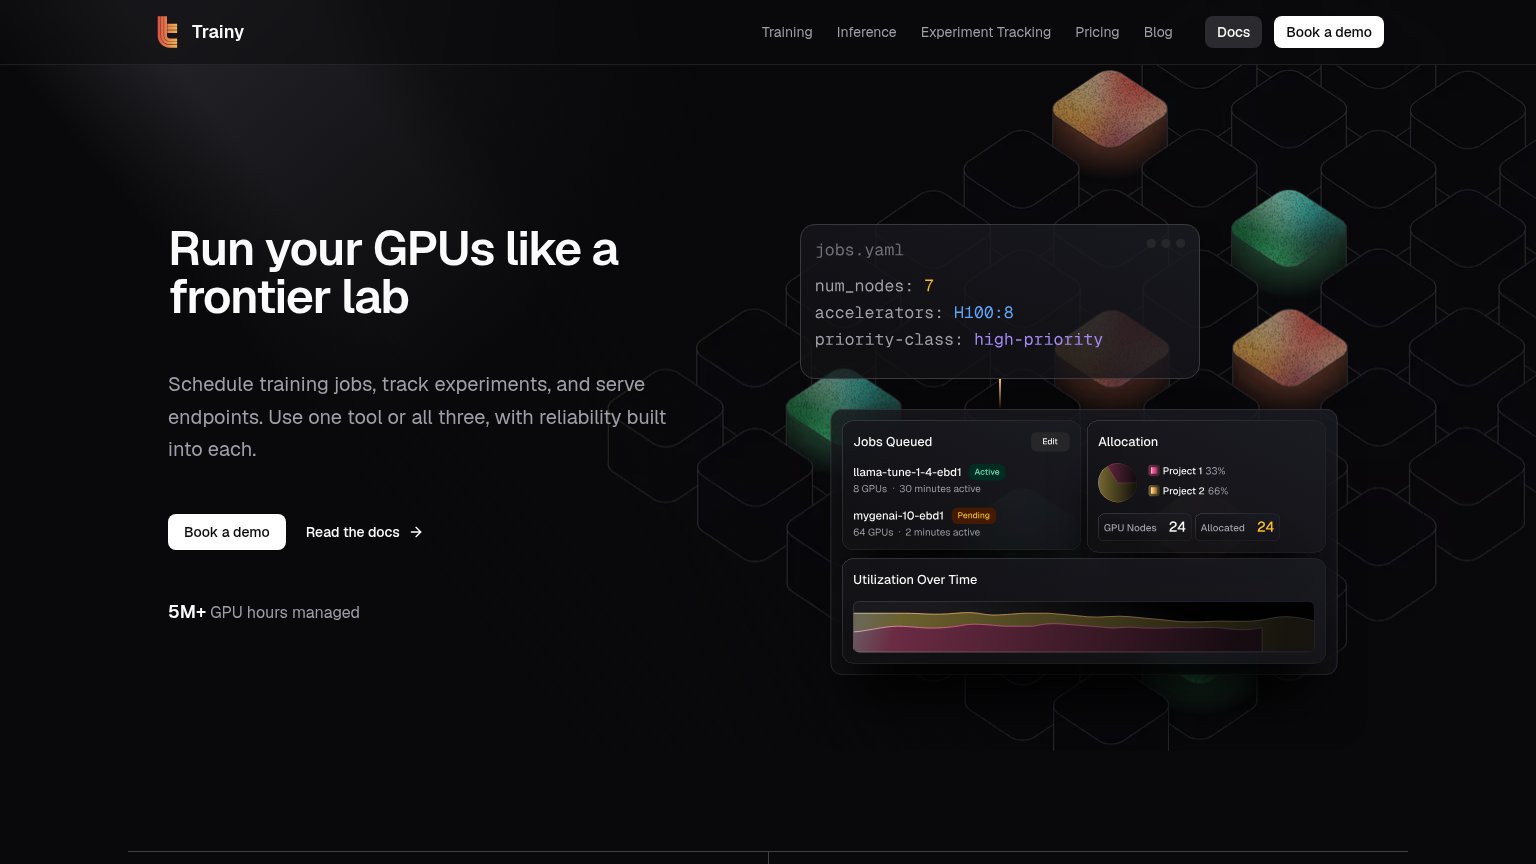Click the Trainy brand name

point(218,32)
